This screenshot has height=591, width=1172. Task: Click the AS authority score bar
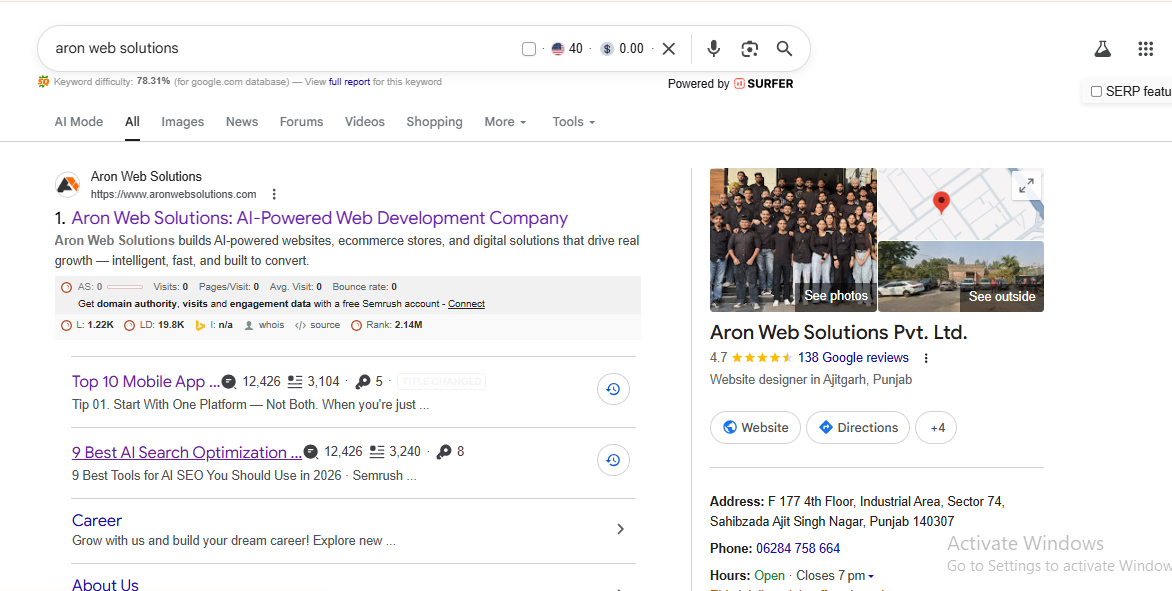click(x=124, y=287)
